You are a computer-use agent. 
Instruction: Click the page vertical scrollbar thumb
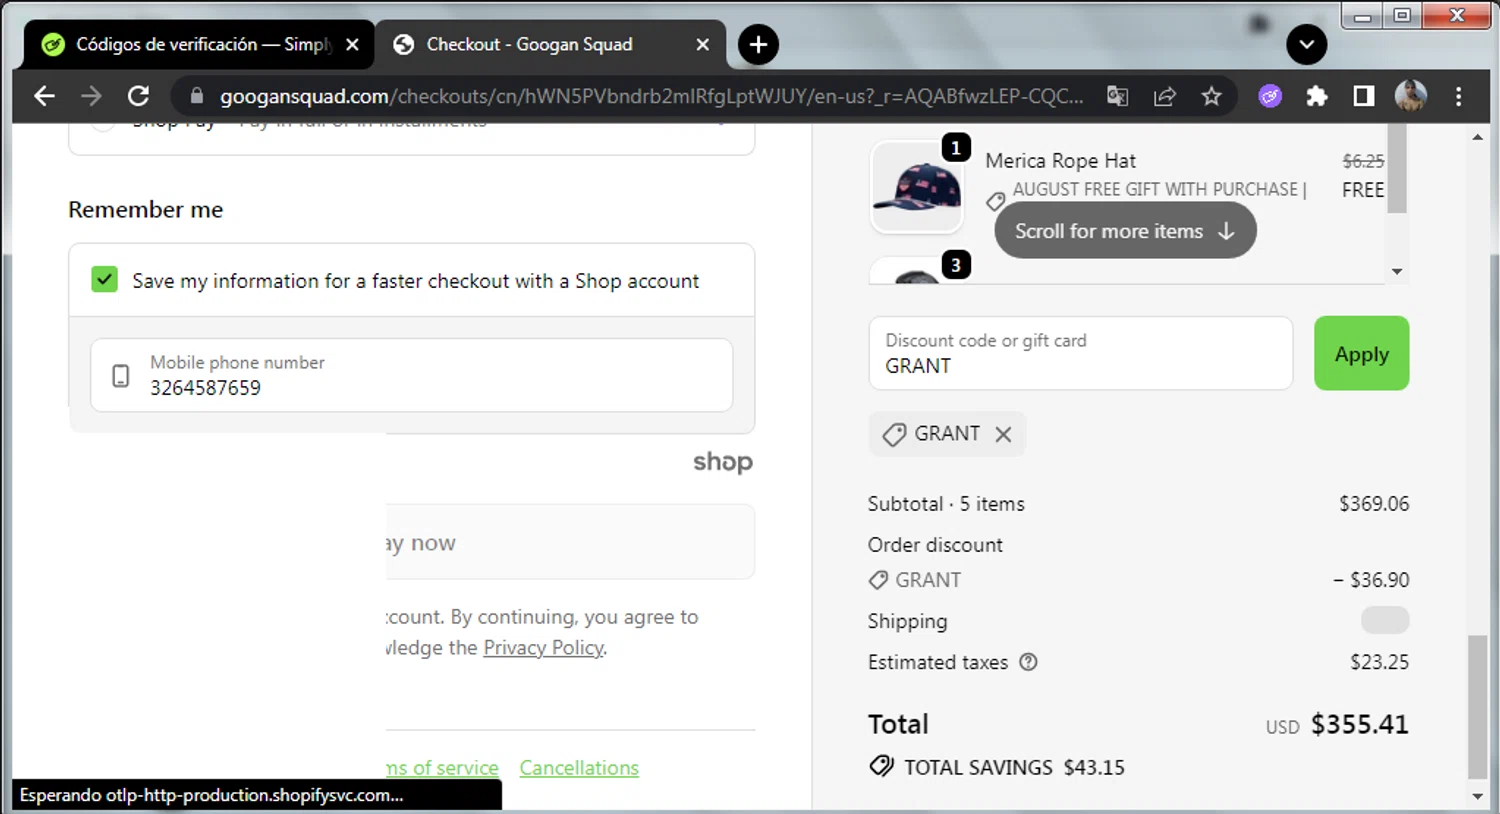(1478, 706)
